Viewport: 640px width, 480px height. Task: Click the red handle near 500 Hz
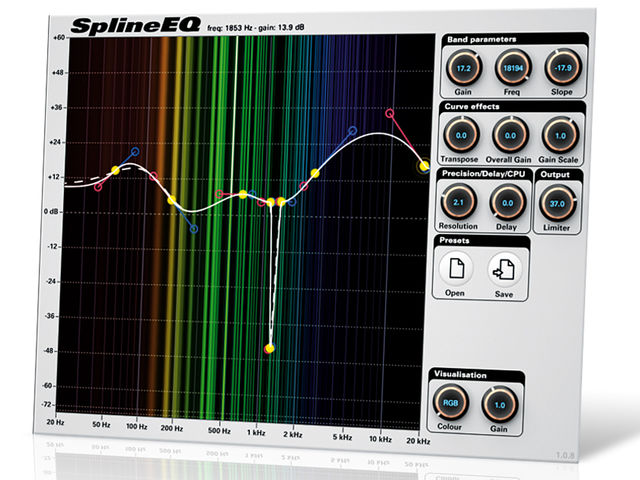(x=219, y=194)
